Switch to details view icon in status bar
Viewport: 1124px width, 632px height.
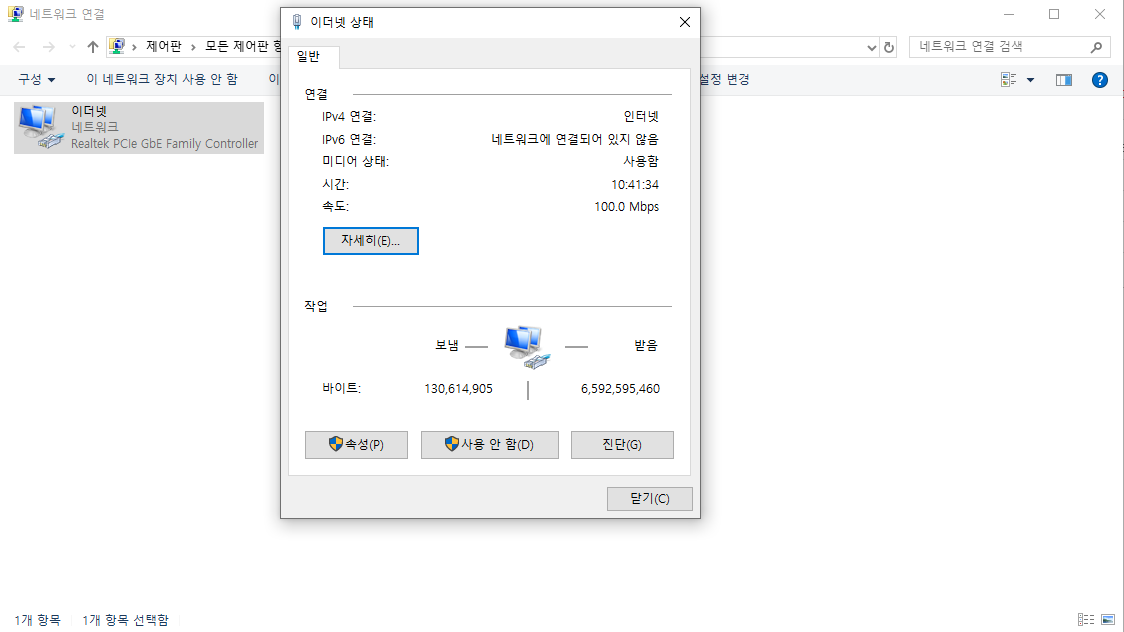coord(1085,620)
